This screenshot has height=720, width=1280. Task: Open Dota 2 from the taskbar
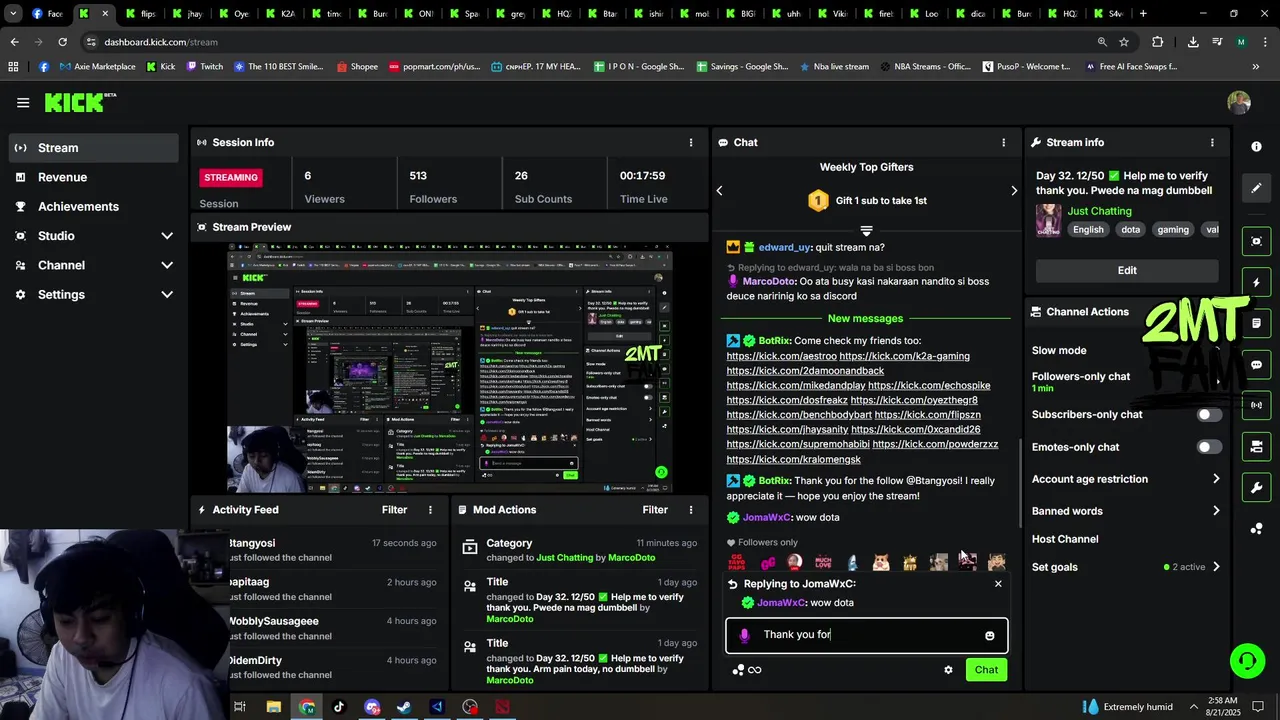502,707
